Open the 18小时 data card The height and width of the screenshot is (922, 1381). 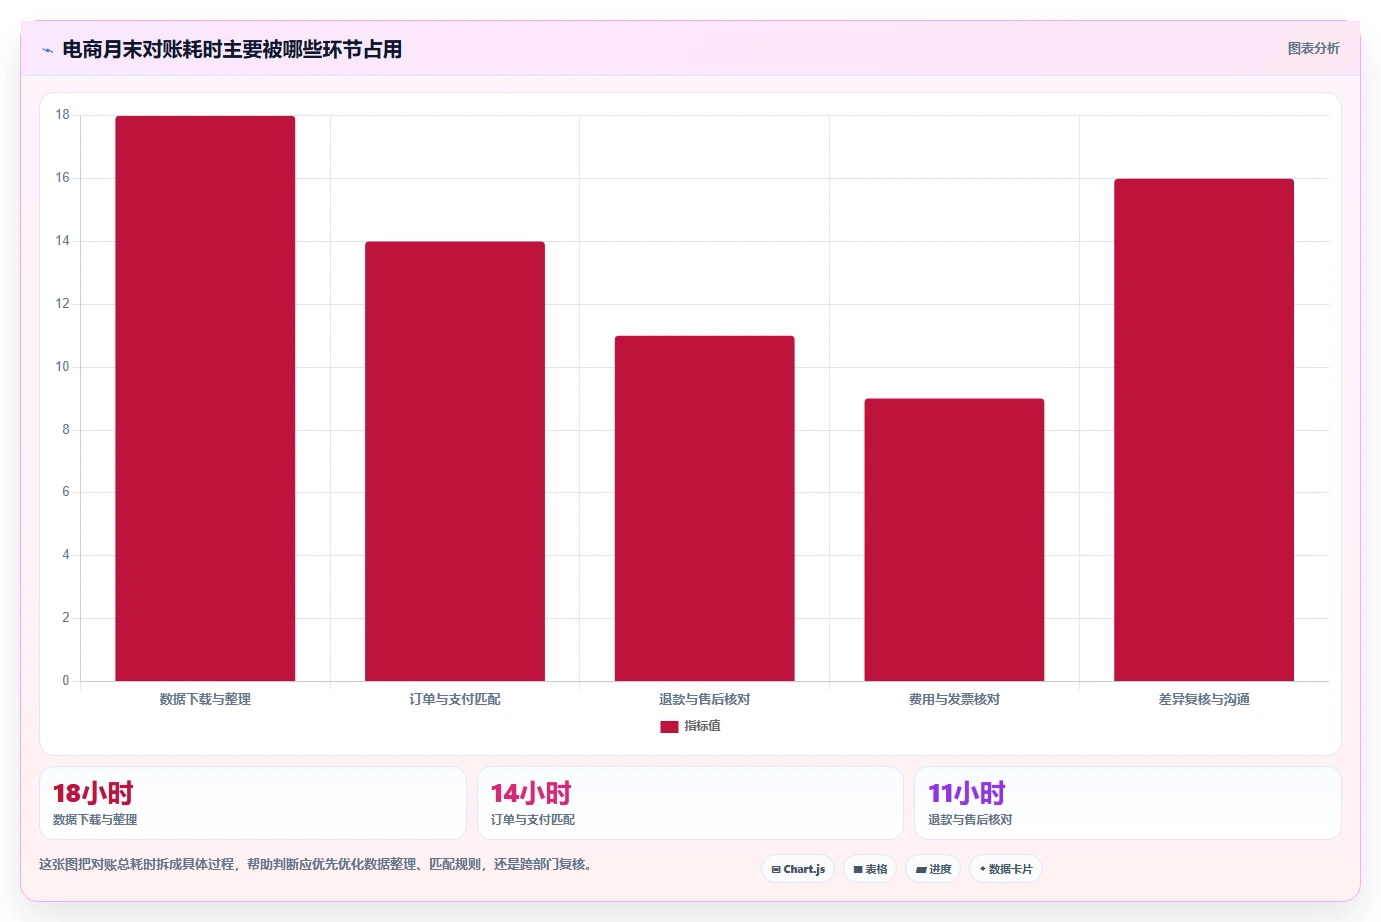click(x=253, y=803)
